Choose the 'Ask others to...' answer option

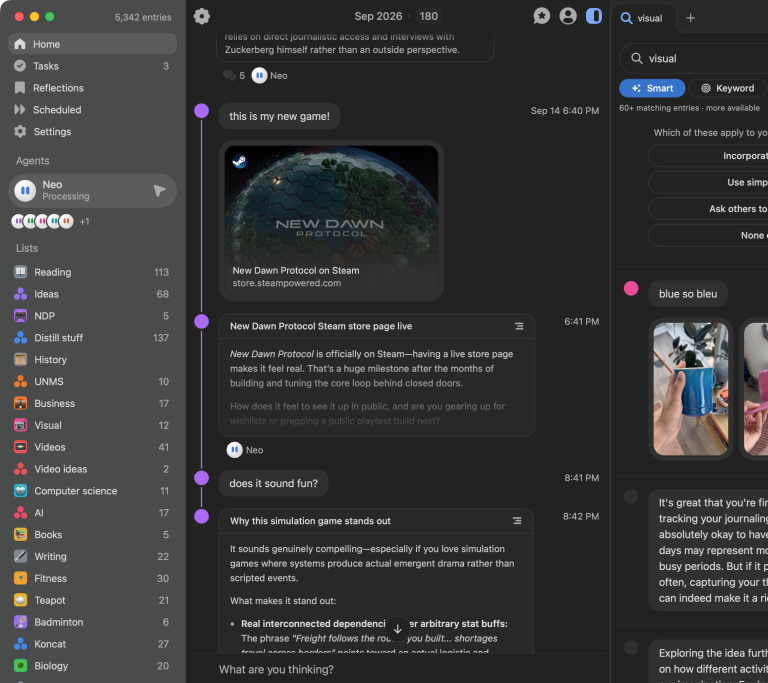pos(708,209)
